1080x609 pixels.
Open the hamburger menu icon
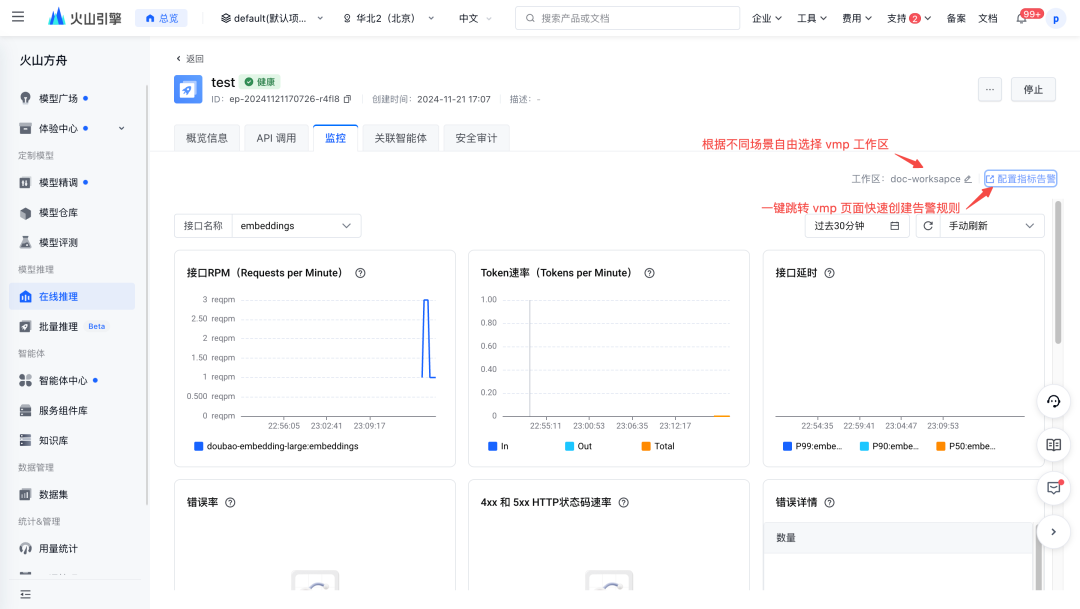[x=18, y=17]
